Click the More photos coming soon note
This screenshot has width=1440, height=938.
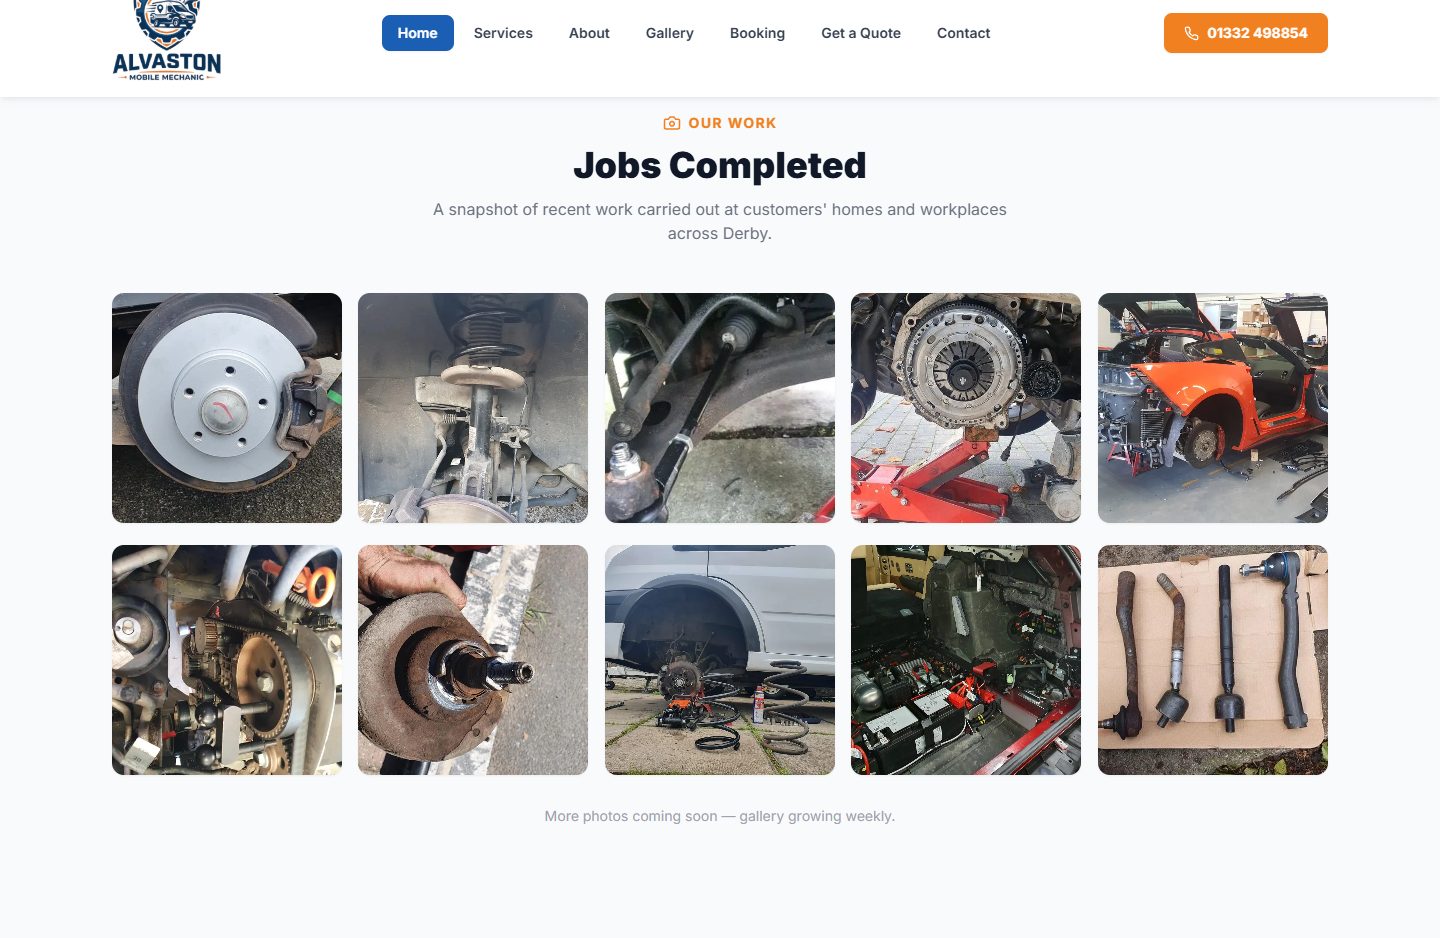720,816
